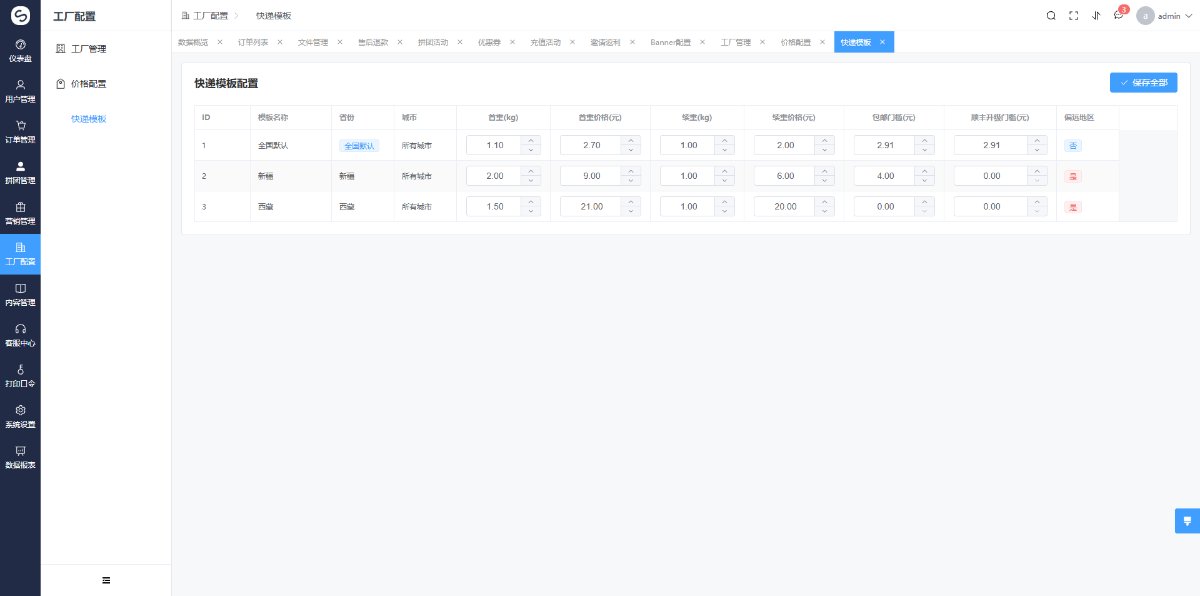The image size is (1200, 596).
Task: Click the 否 tag in 全国默认 row
Action: (x=1074, y=145)
